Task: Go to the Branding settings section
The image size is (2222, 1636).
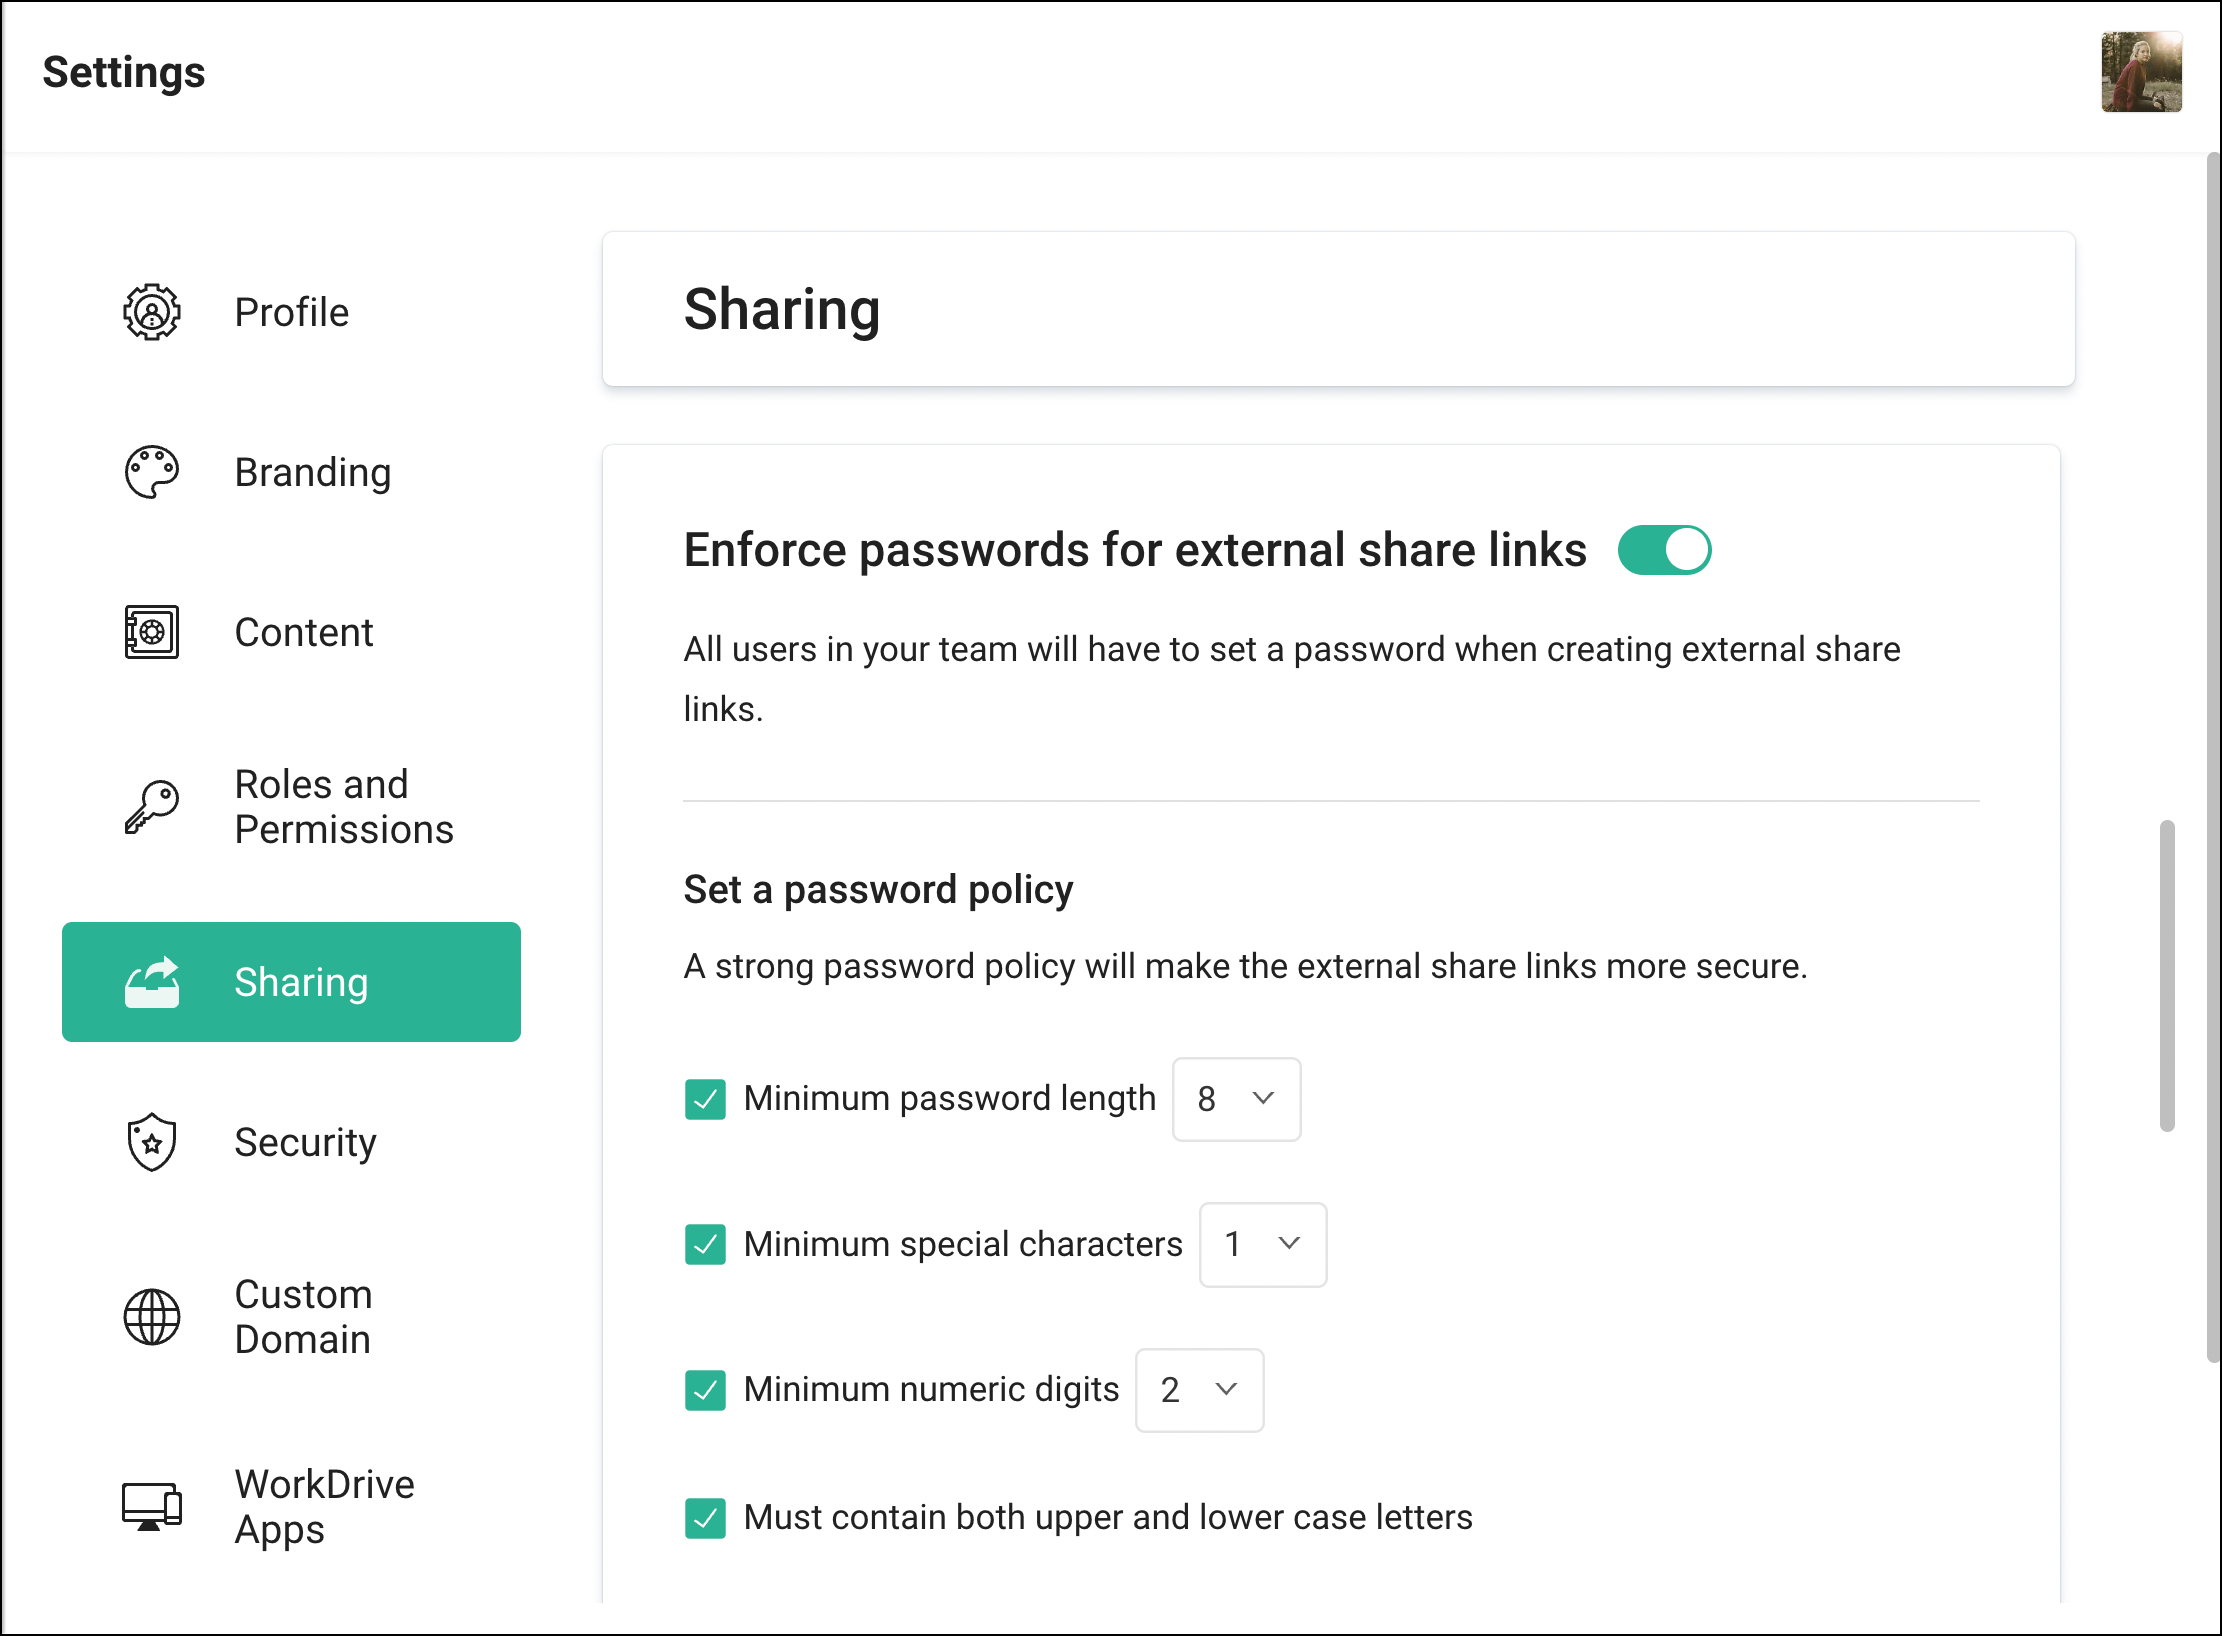Action: pyautogui.click(x=313, y=472)
